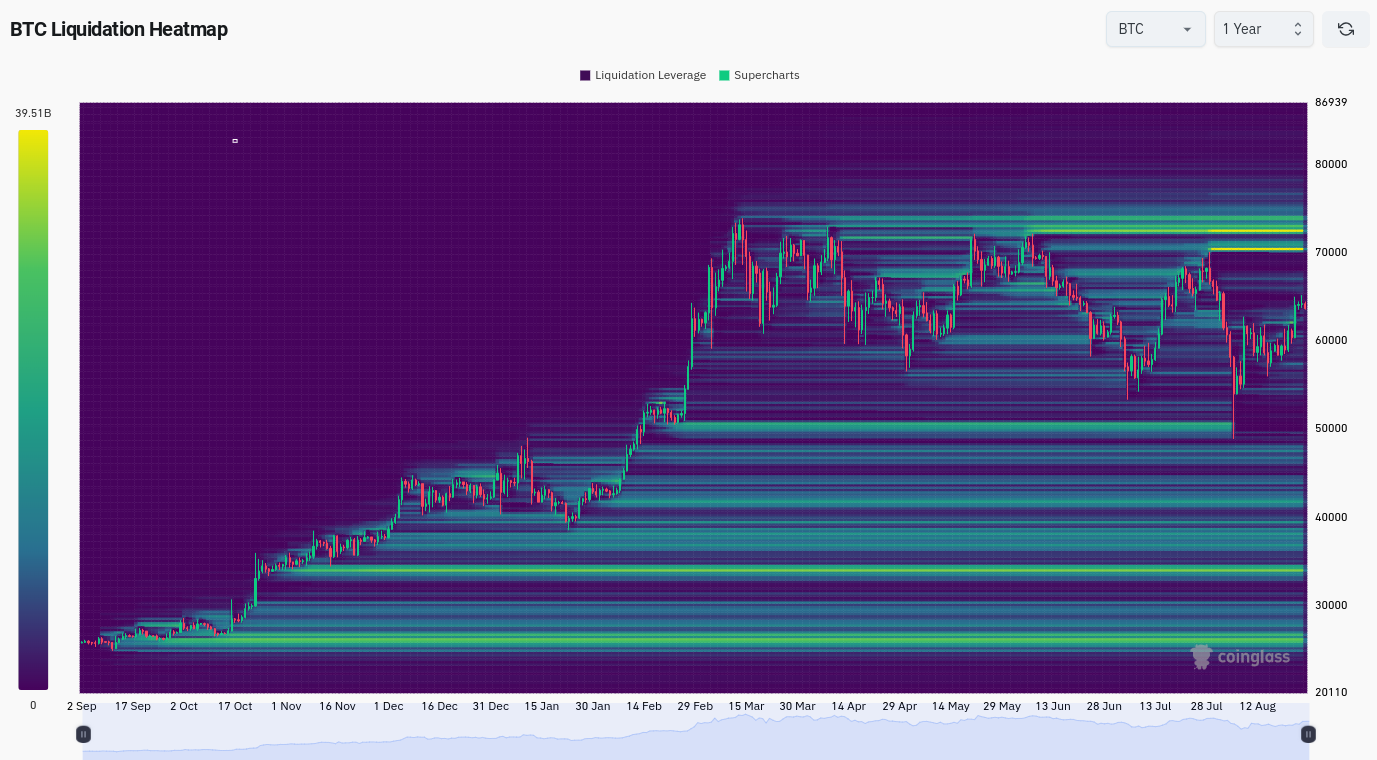The height and width of the screenshot is (760, 1377).
Task: Grab the left range slider handle
Action: coord(84,734)
